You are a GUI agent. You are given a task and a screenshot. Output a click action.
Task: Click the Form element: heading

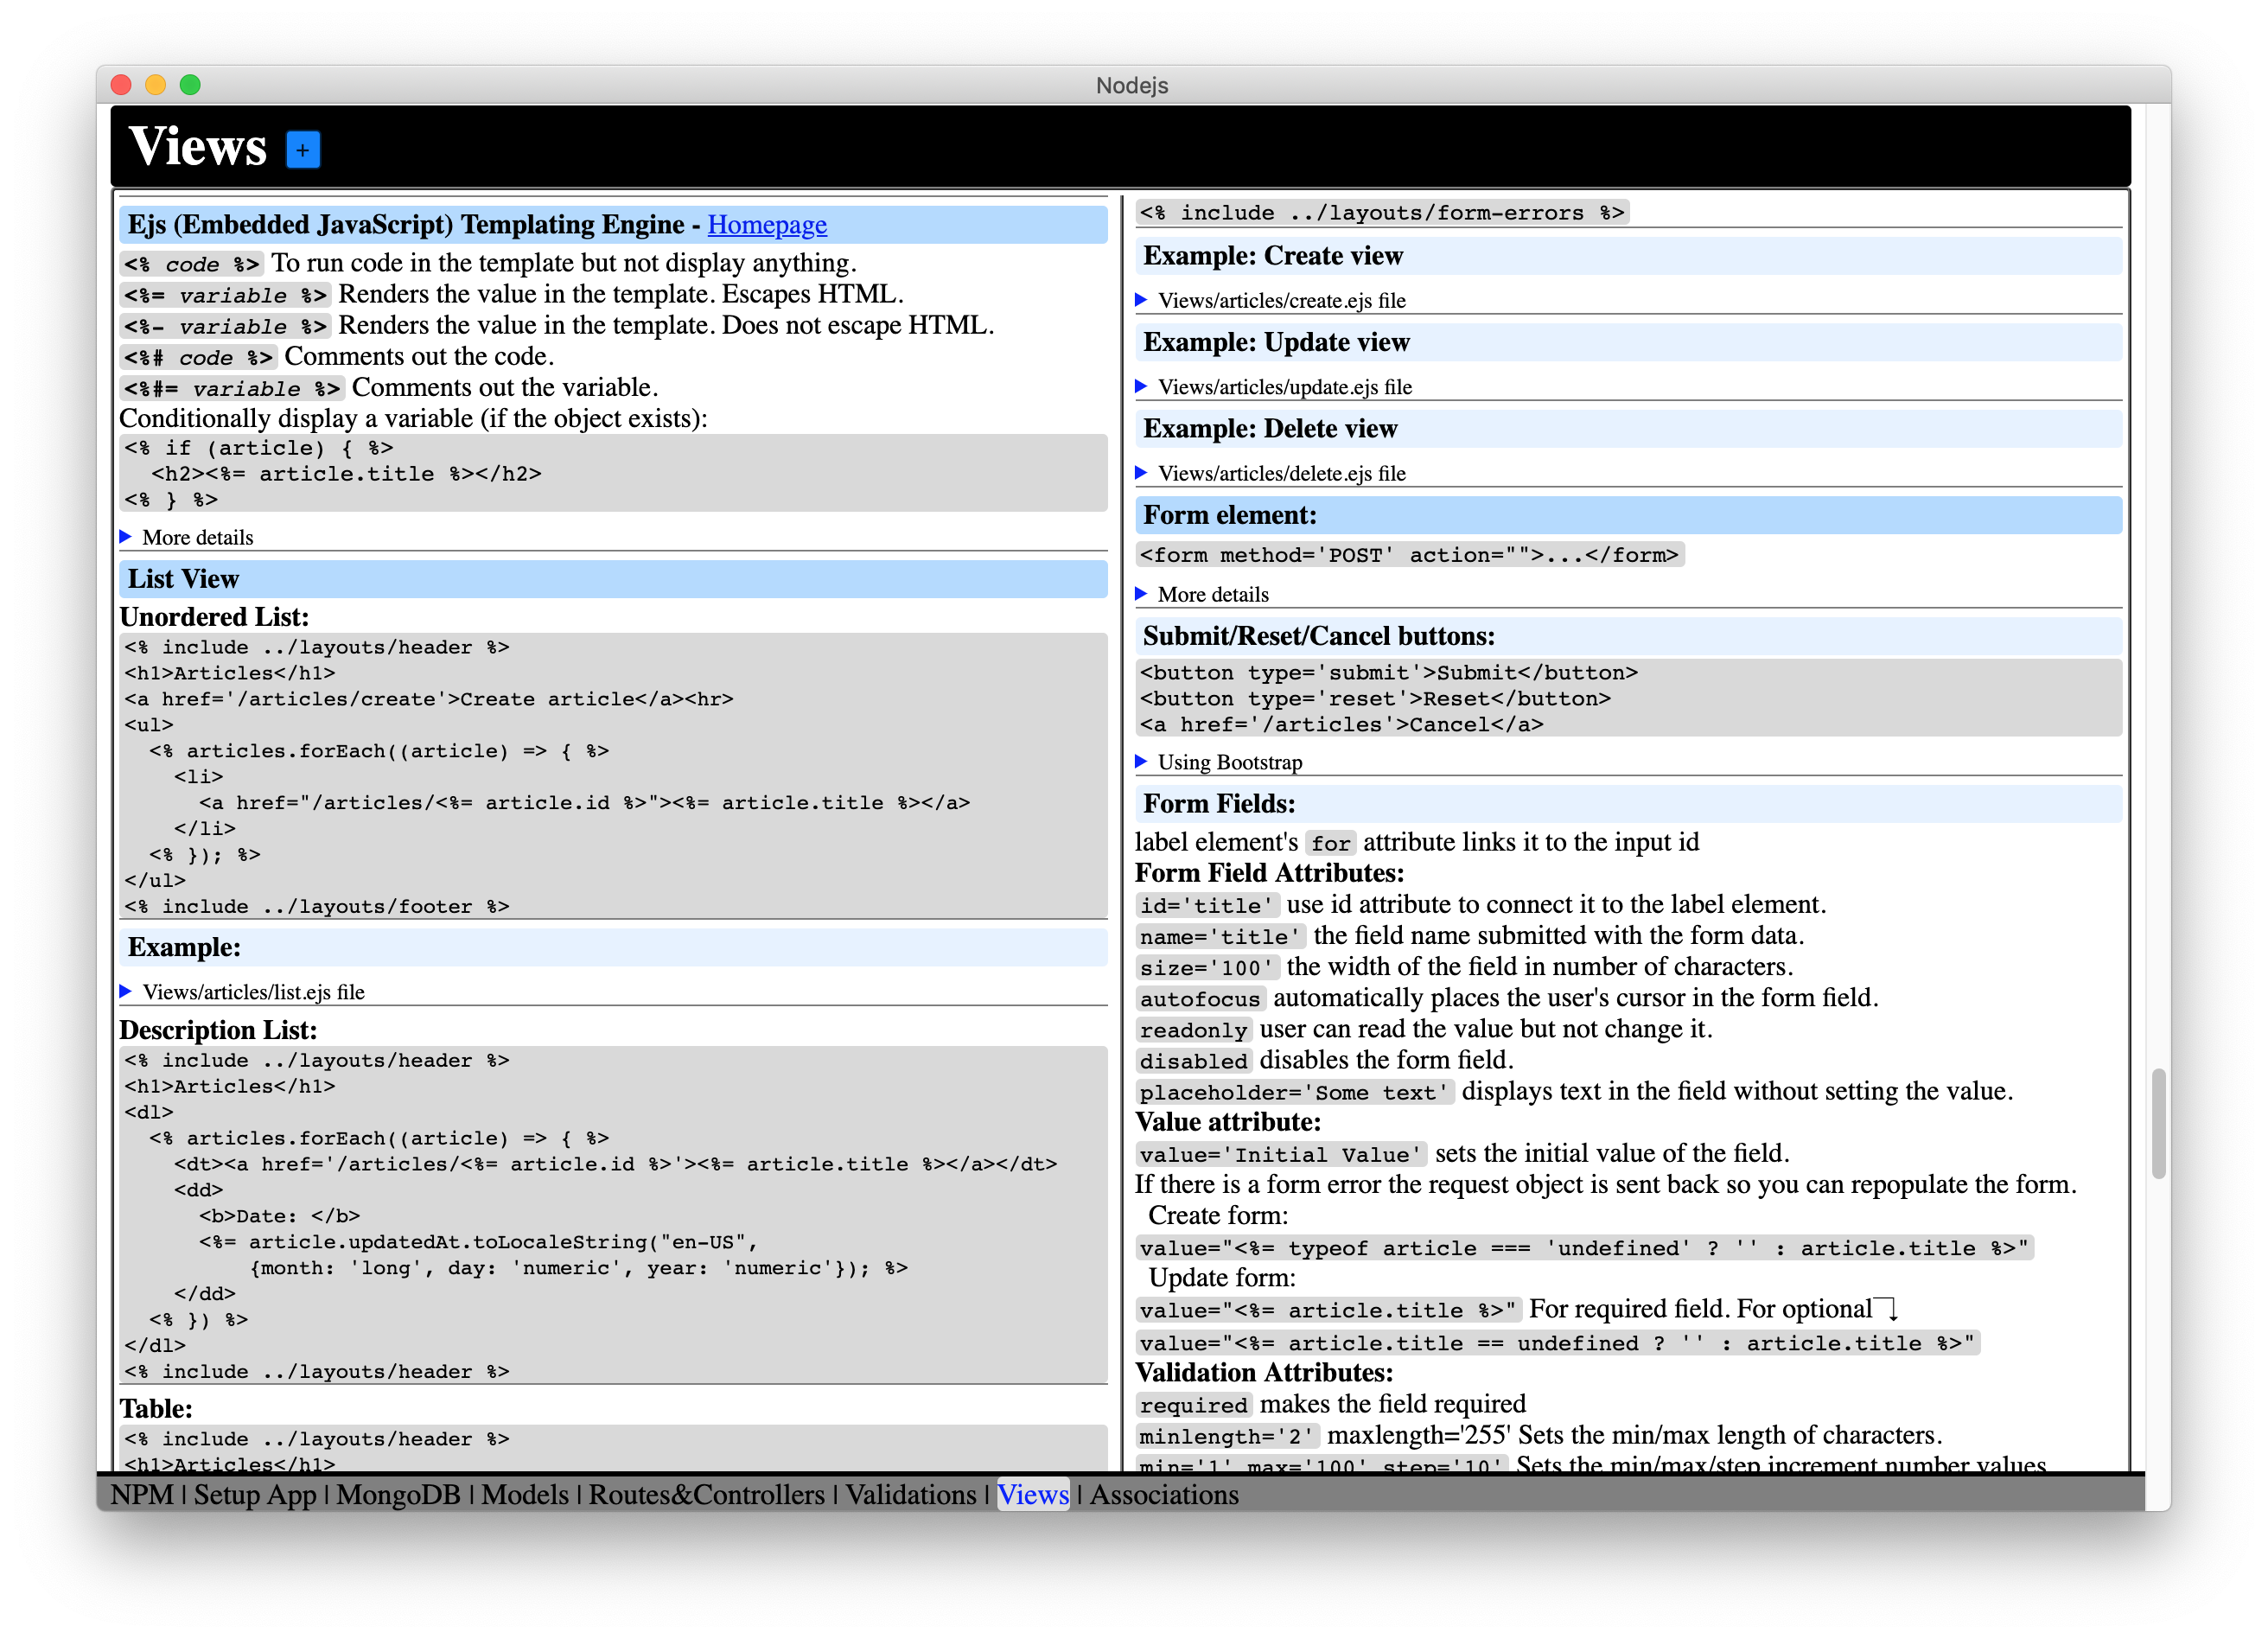point(1628,515)
